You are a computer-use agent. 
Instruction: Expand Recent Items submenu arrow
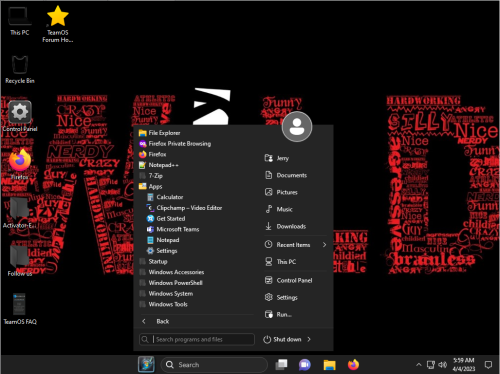324,245
